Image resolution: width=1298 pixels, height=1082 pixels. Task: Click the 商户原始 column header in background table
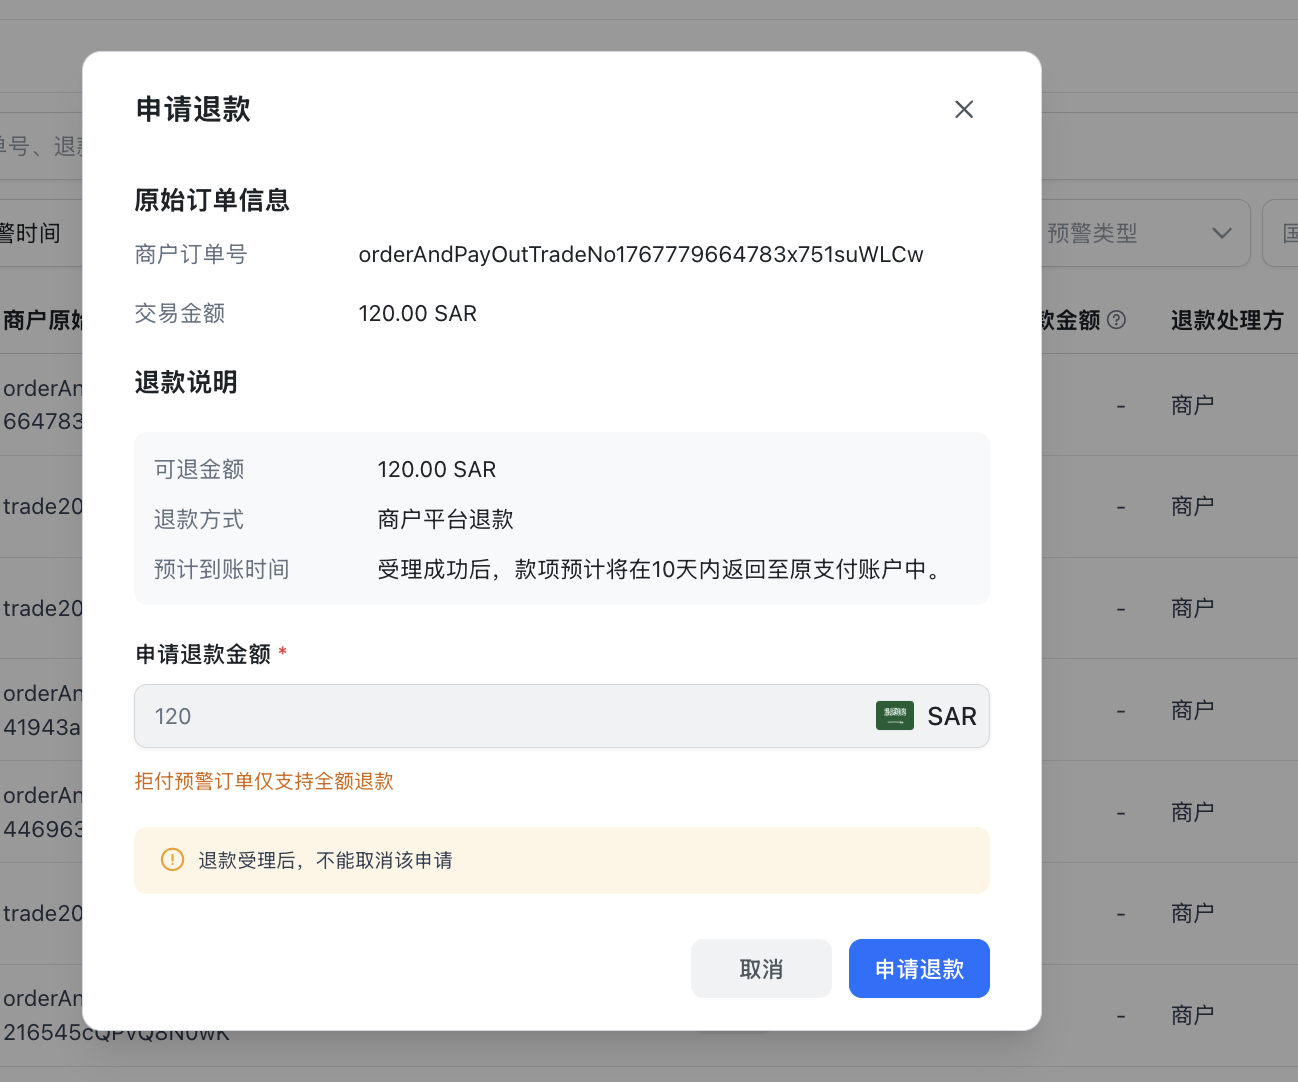pyautogui.click(x=42, y=320)
